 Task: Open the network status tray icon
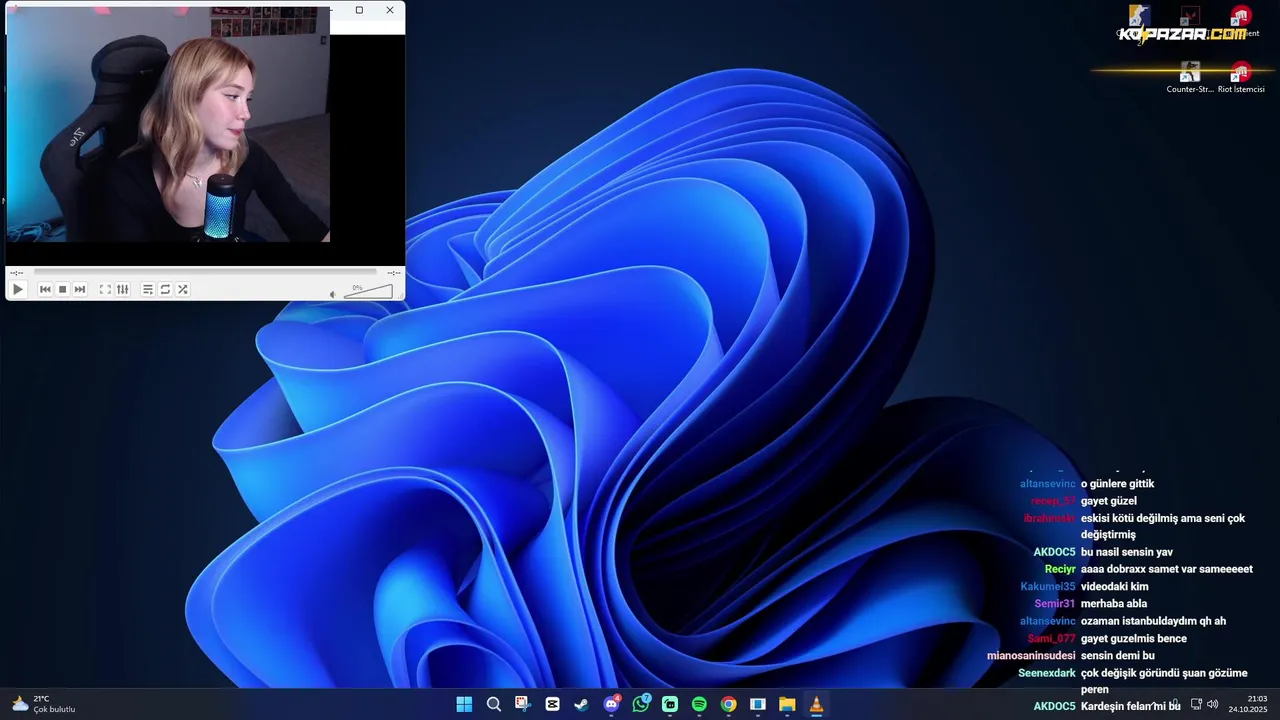click(1196, 704)
